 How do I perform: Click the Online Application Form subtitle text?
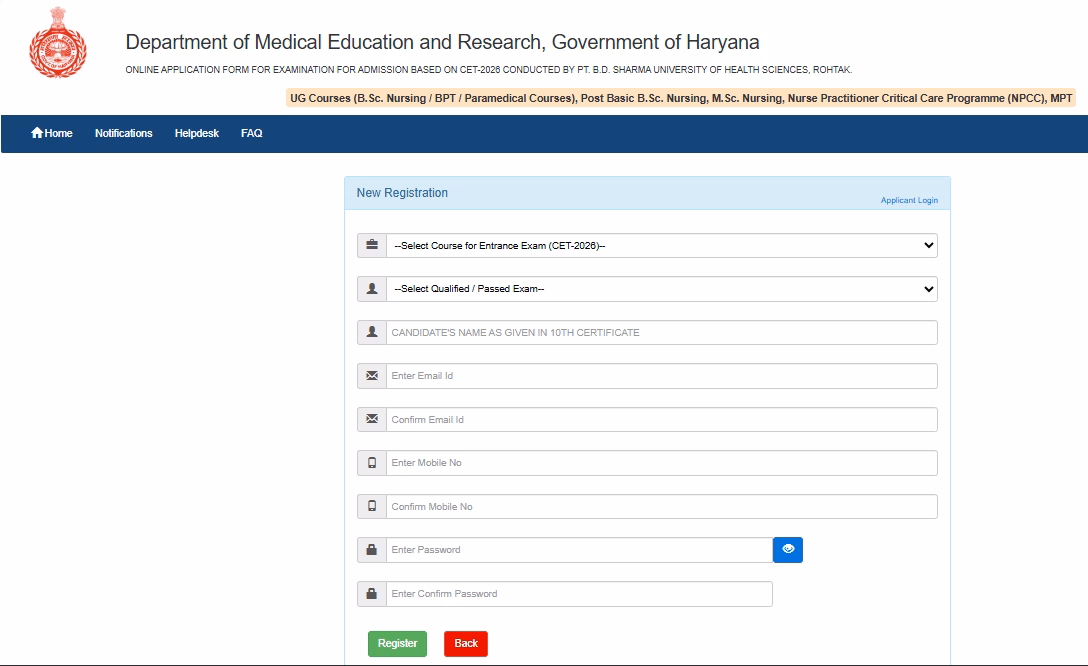tap(488, 69)
